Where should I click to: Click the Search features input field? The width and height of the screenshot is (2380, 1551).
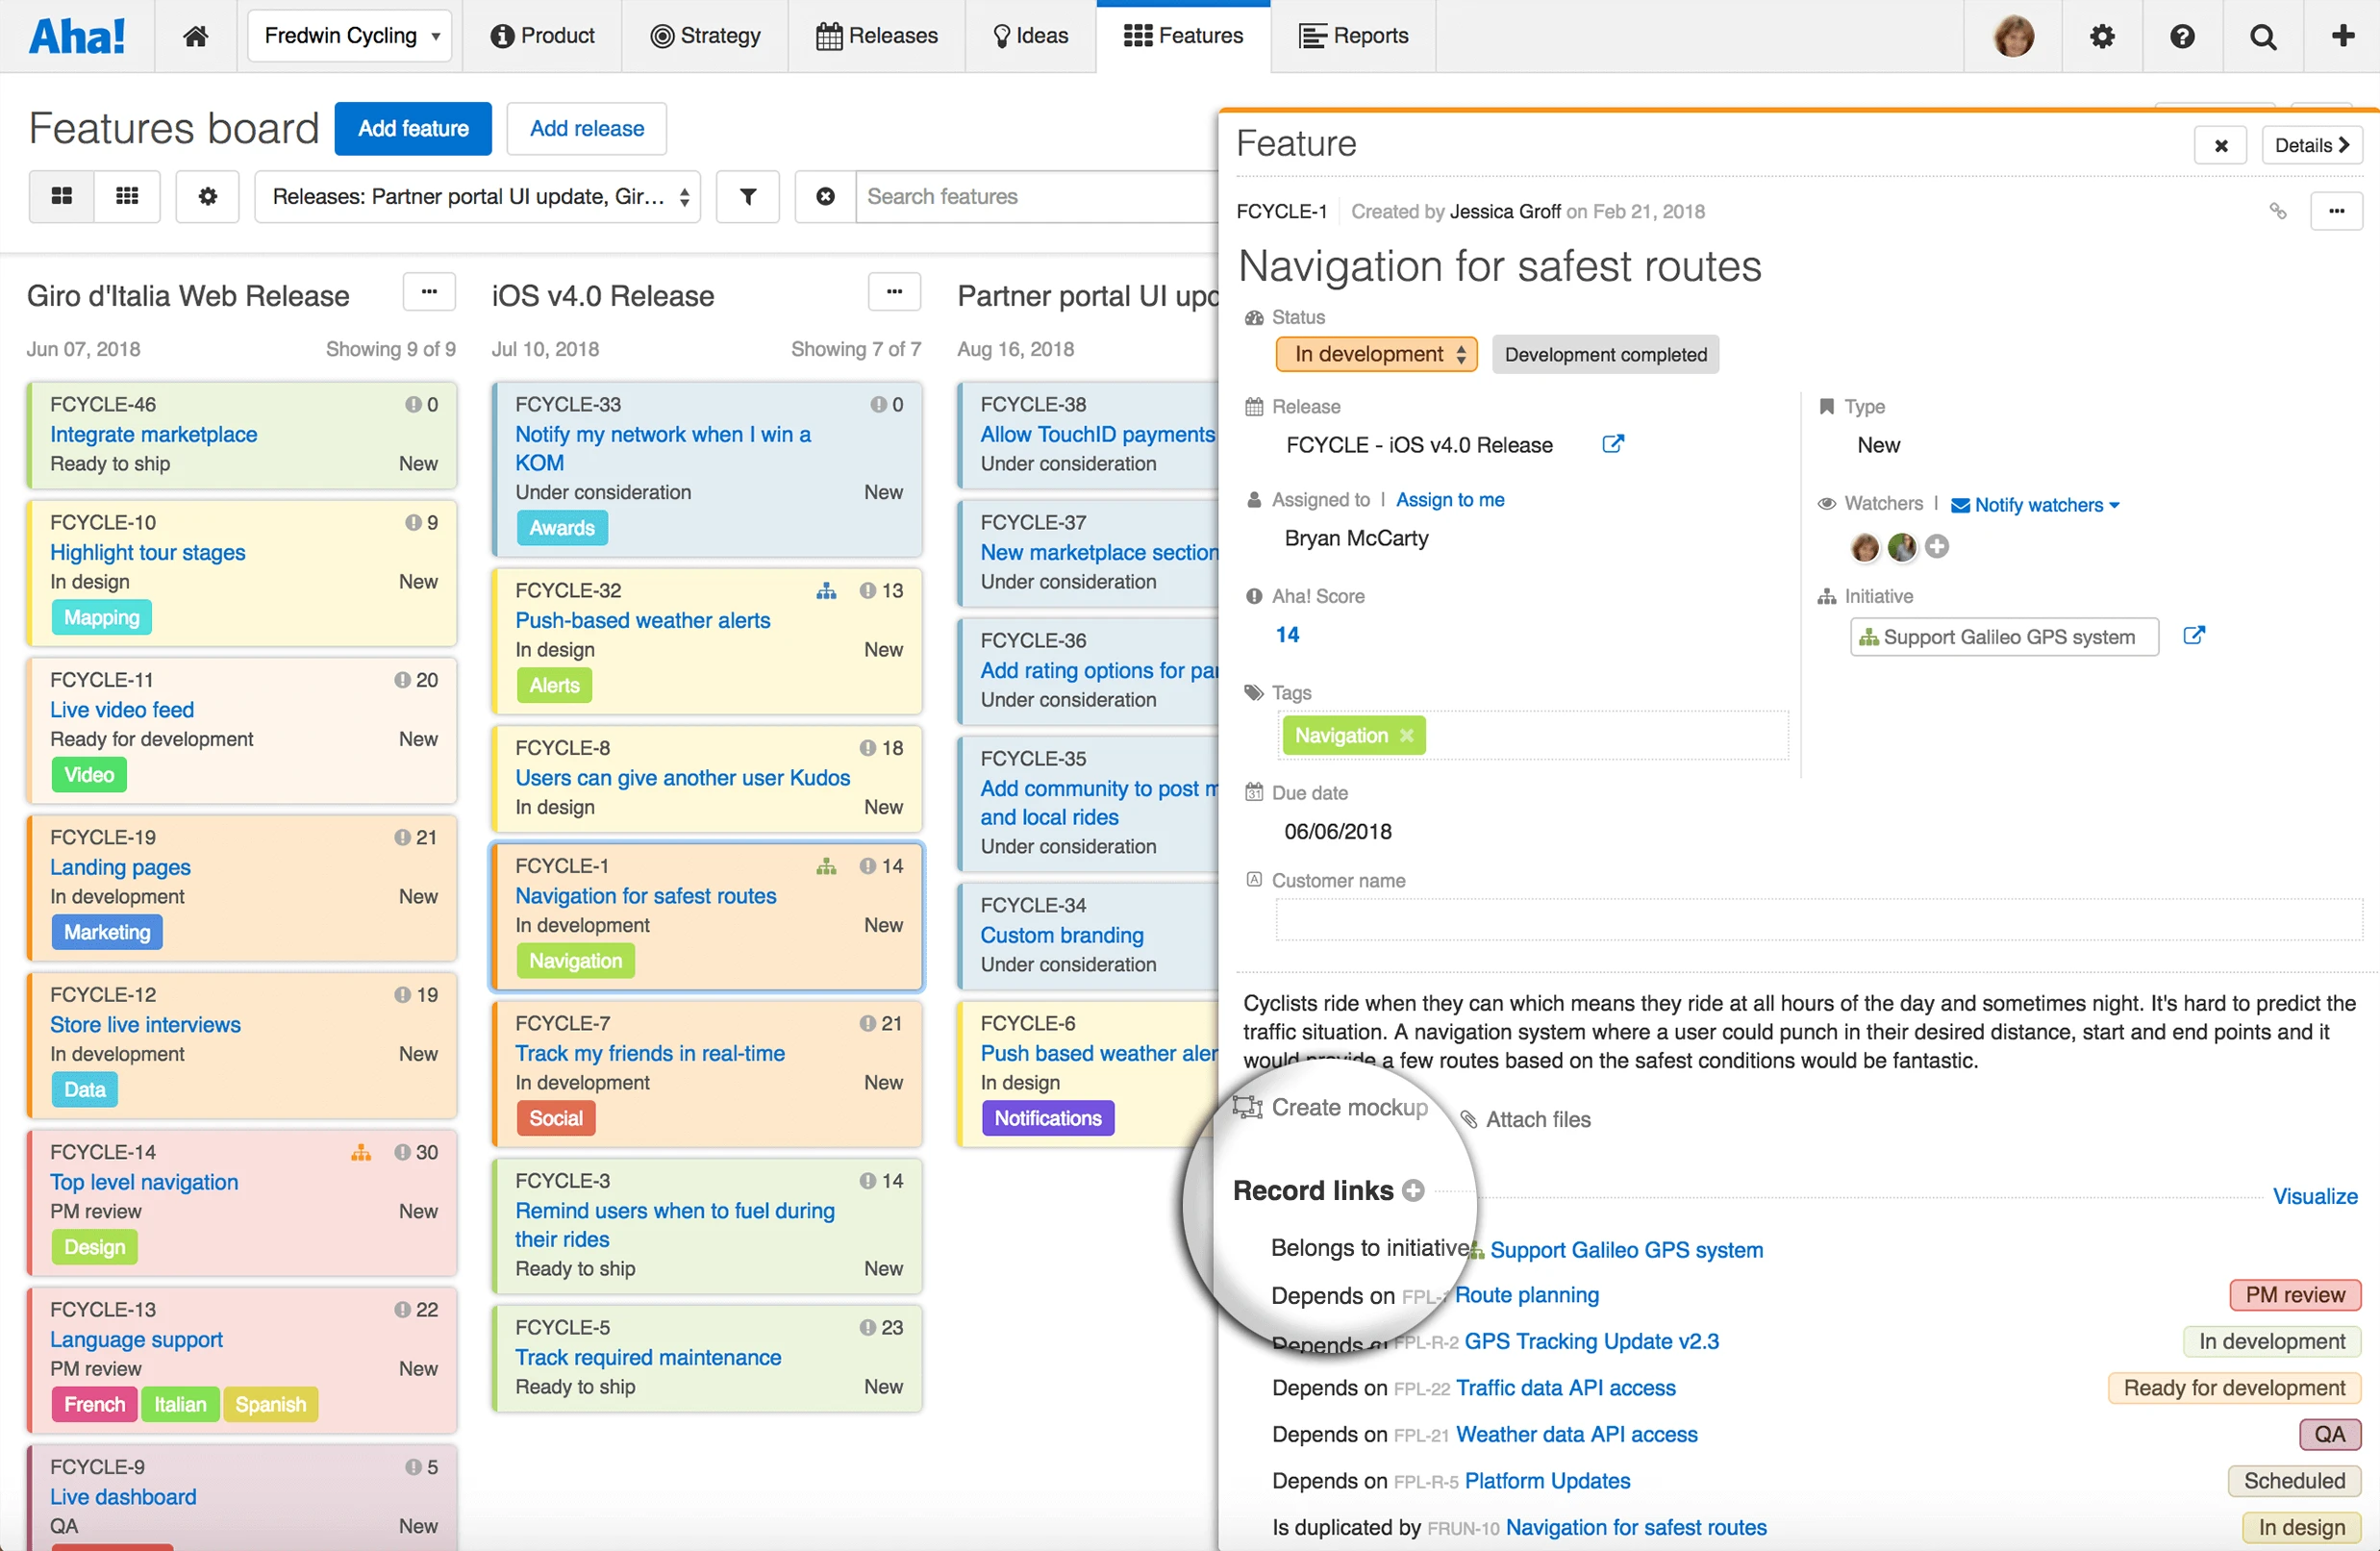[1035, 196]
